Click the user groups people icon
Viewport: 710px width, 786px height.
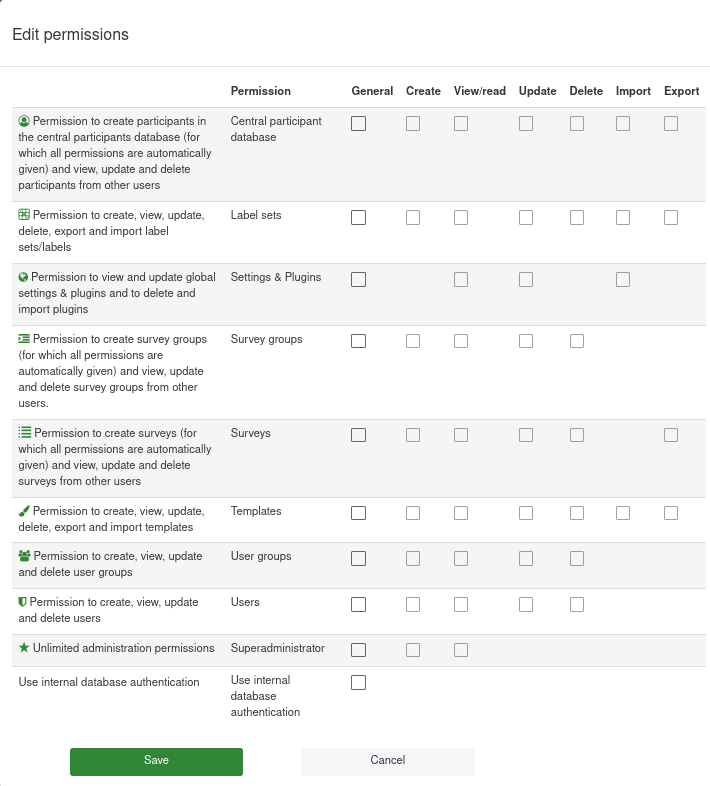click(25, 556)
